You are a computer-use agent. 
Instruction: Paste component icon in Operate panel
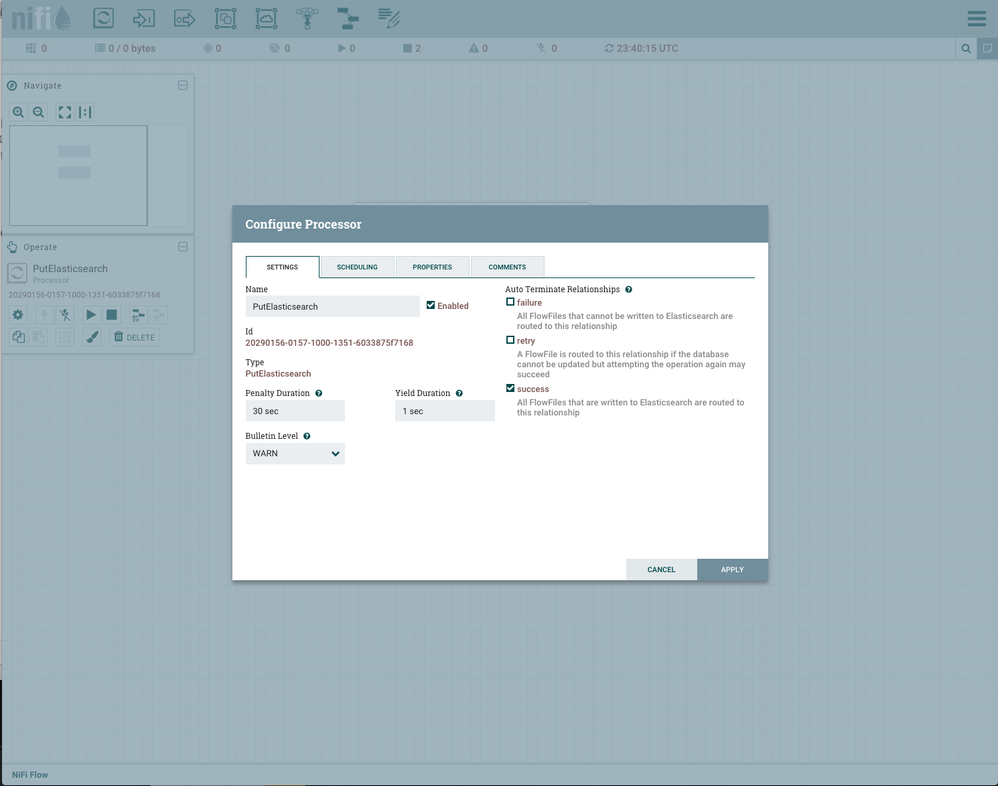(x=39, y=337)
